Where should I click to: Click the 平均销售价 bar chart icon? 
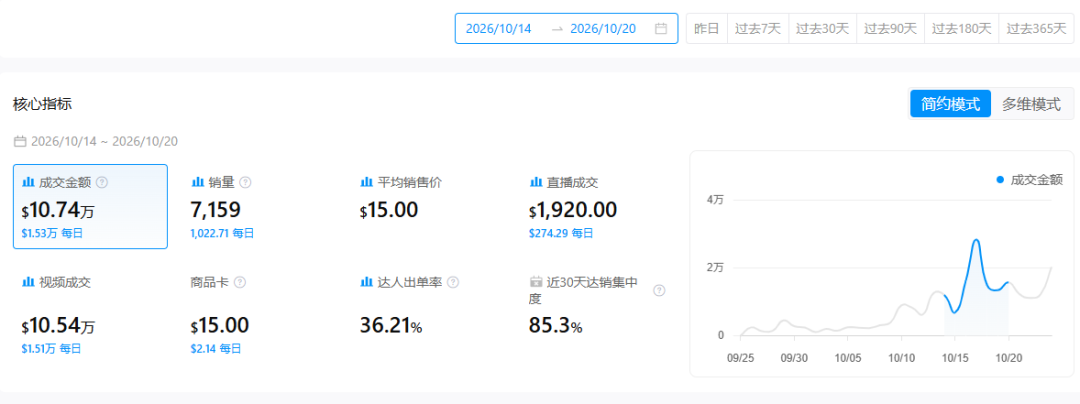pos(366,182)
